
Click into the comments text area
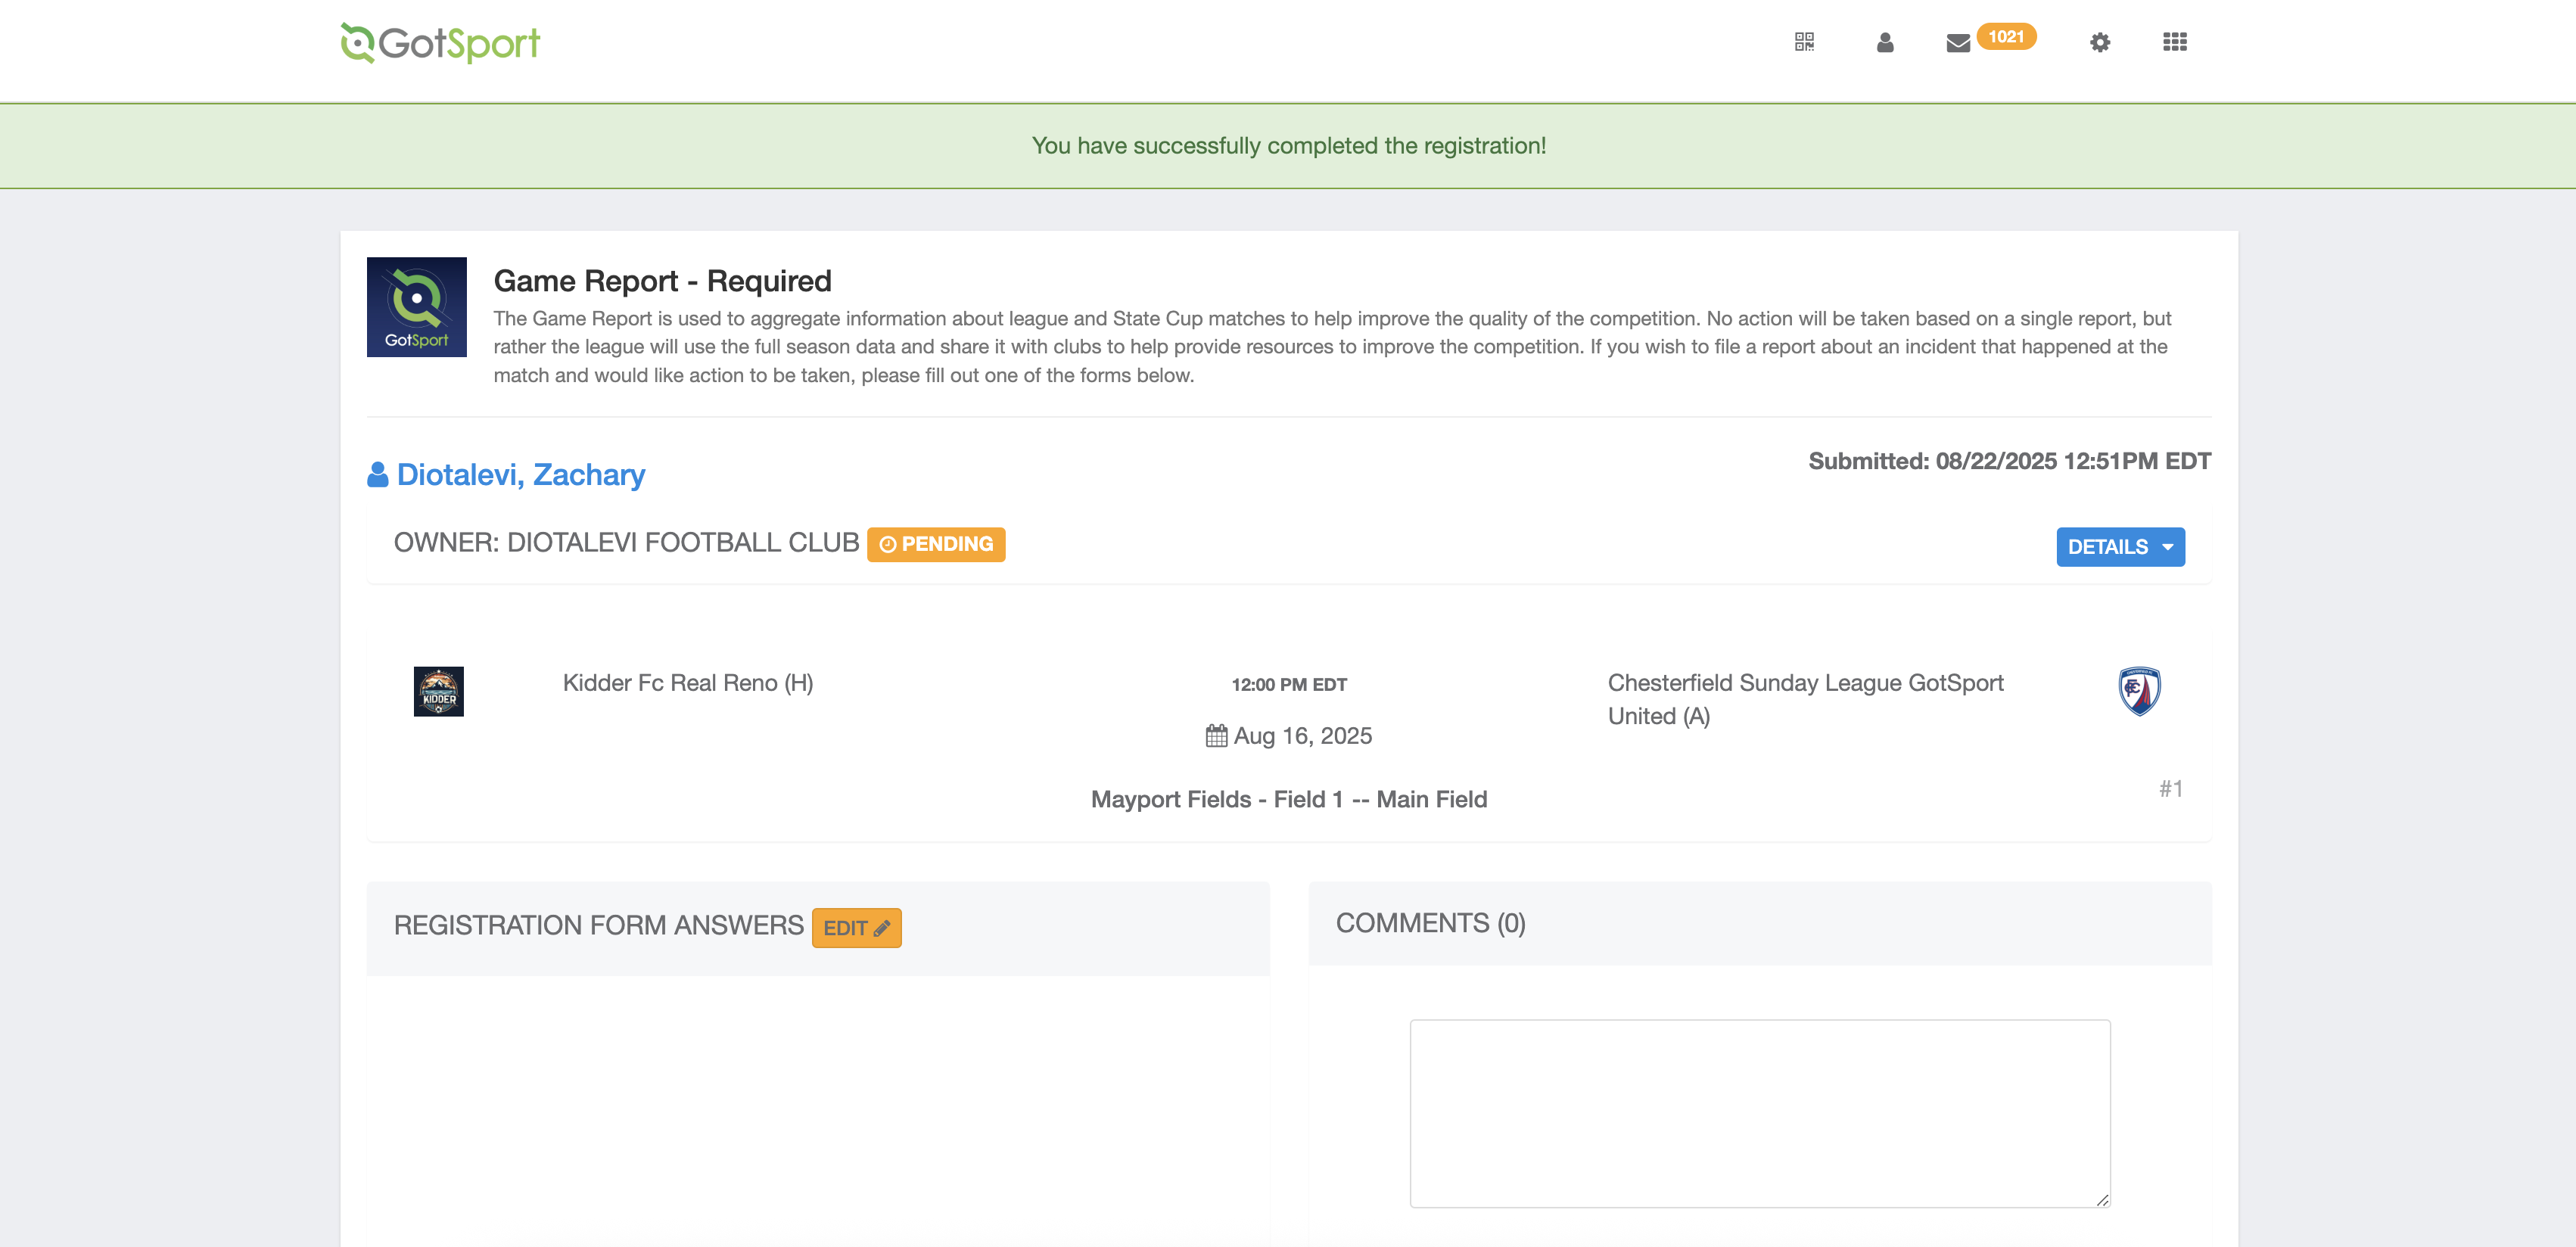pos(1759,1113)
